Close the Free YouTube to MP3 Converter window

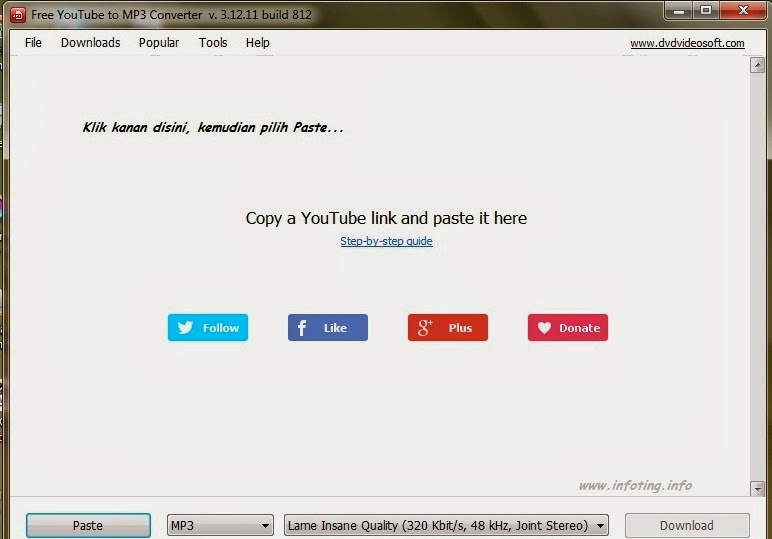point(743,10)
